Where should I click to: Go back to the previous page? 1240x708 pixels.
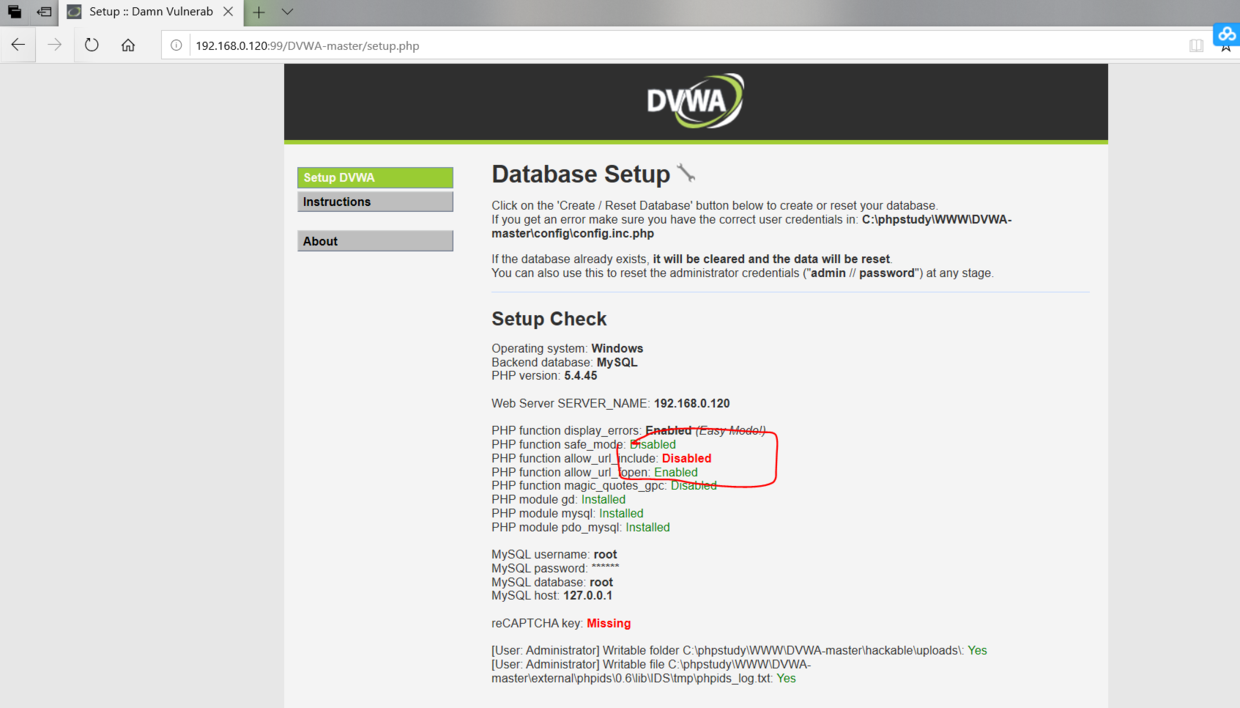(18, 45)
